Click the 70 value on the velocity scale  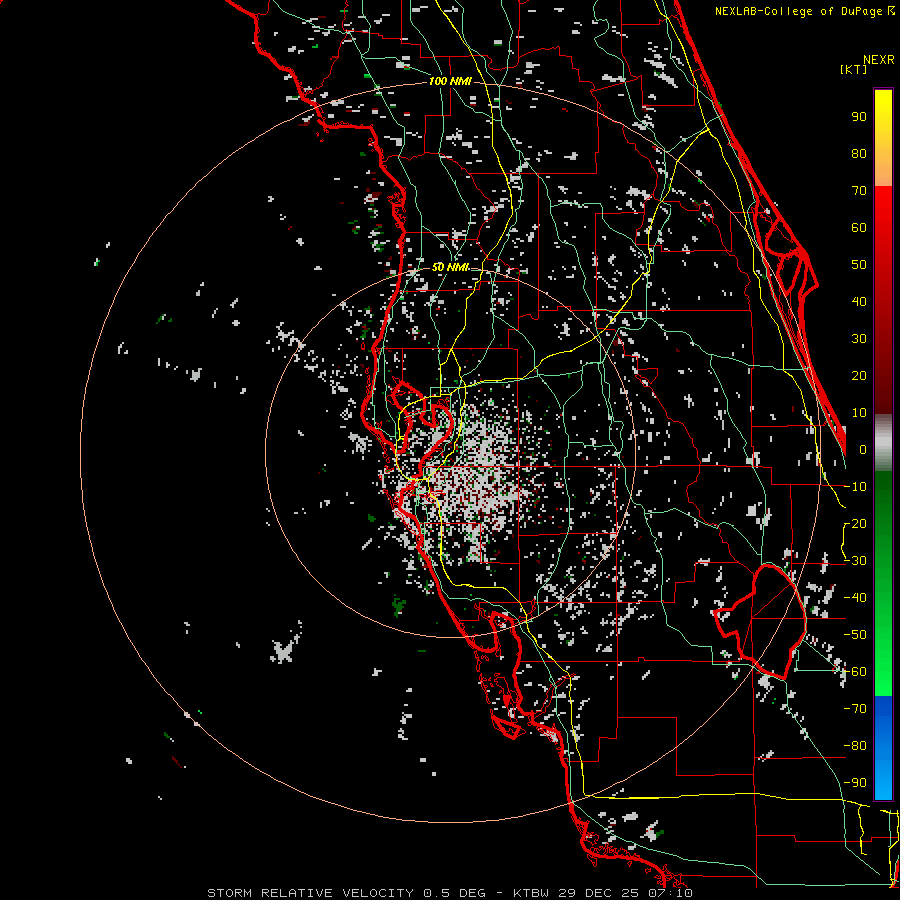pyautogui.click(x=859, y=191)
